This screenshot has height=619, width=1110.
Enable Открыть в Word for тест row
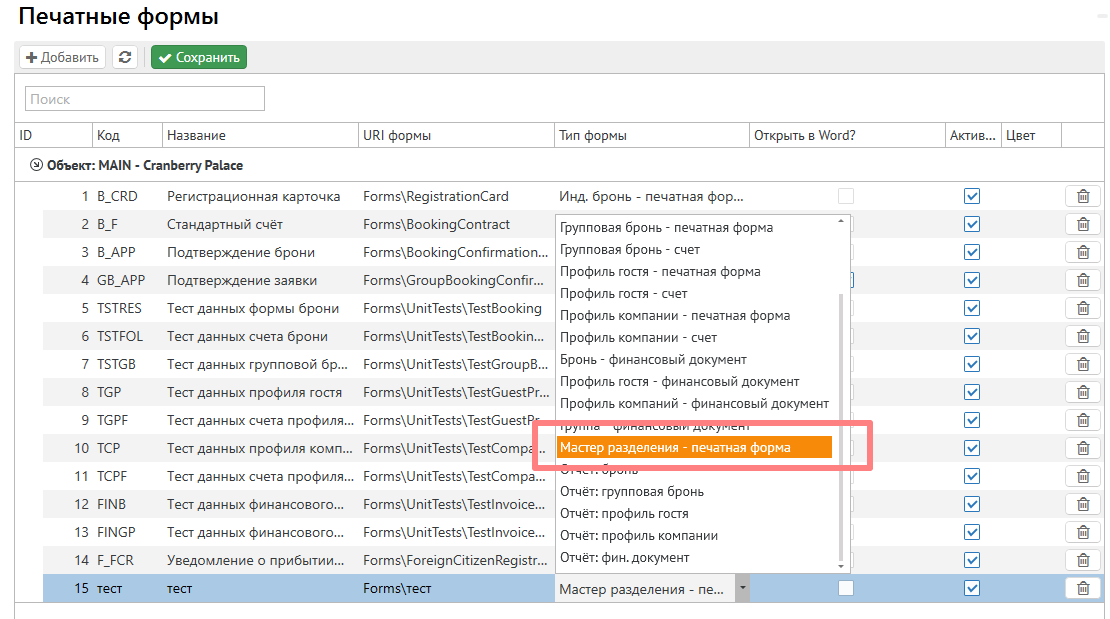coord(846,588)
